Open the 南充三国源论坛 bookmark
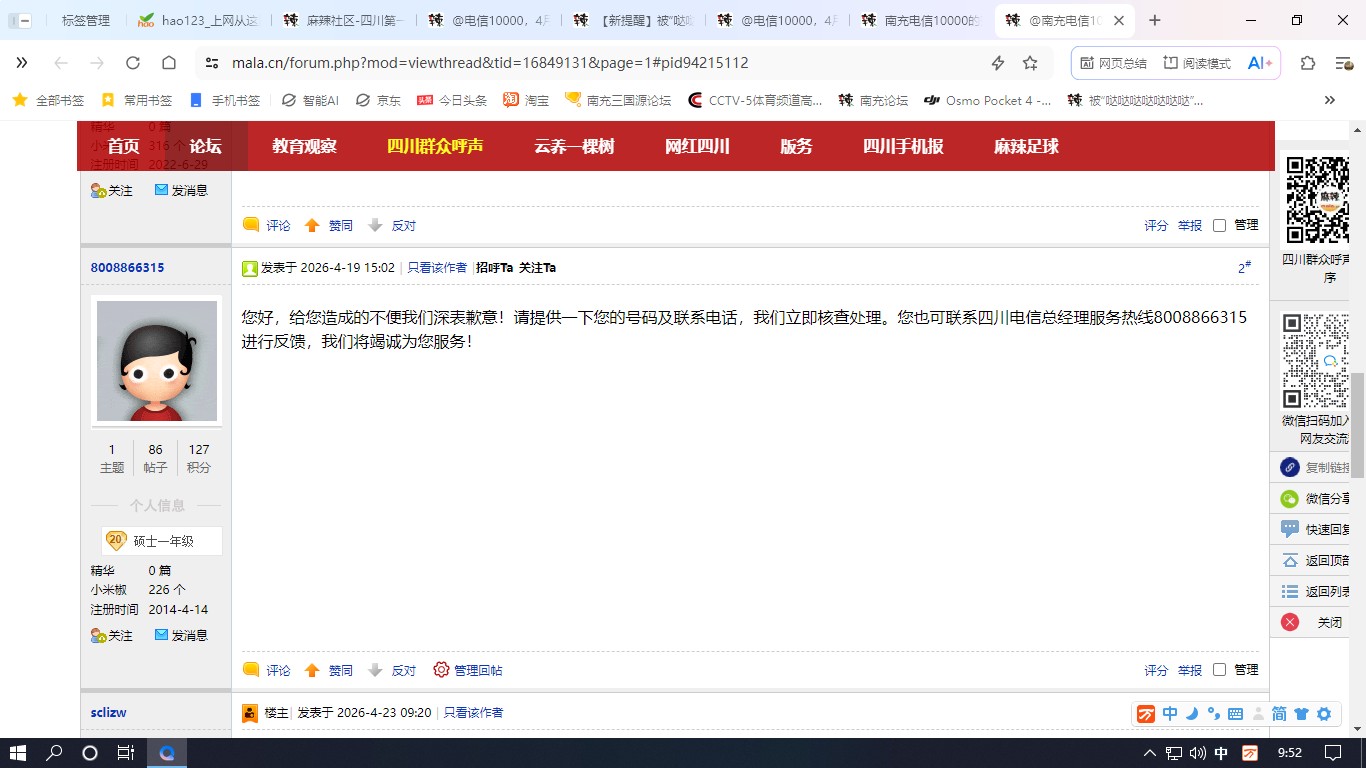1366x768 pixels. click(x=618, y=100)
